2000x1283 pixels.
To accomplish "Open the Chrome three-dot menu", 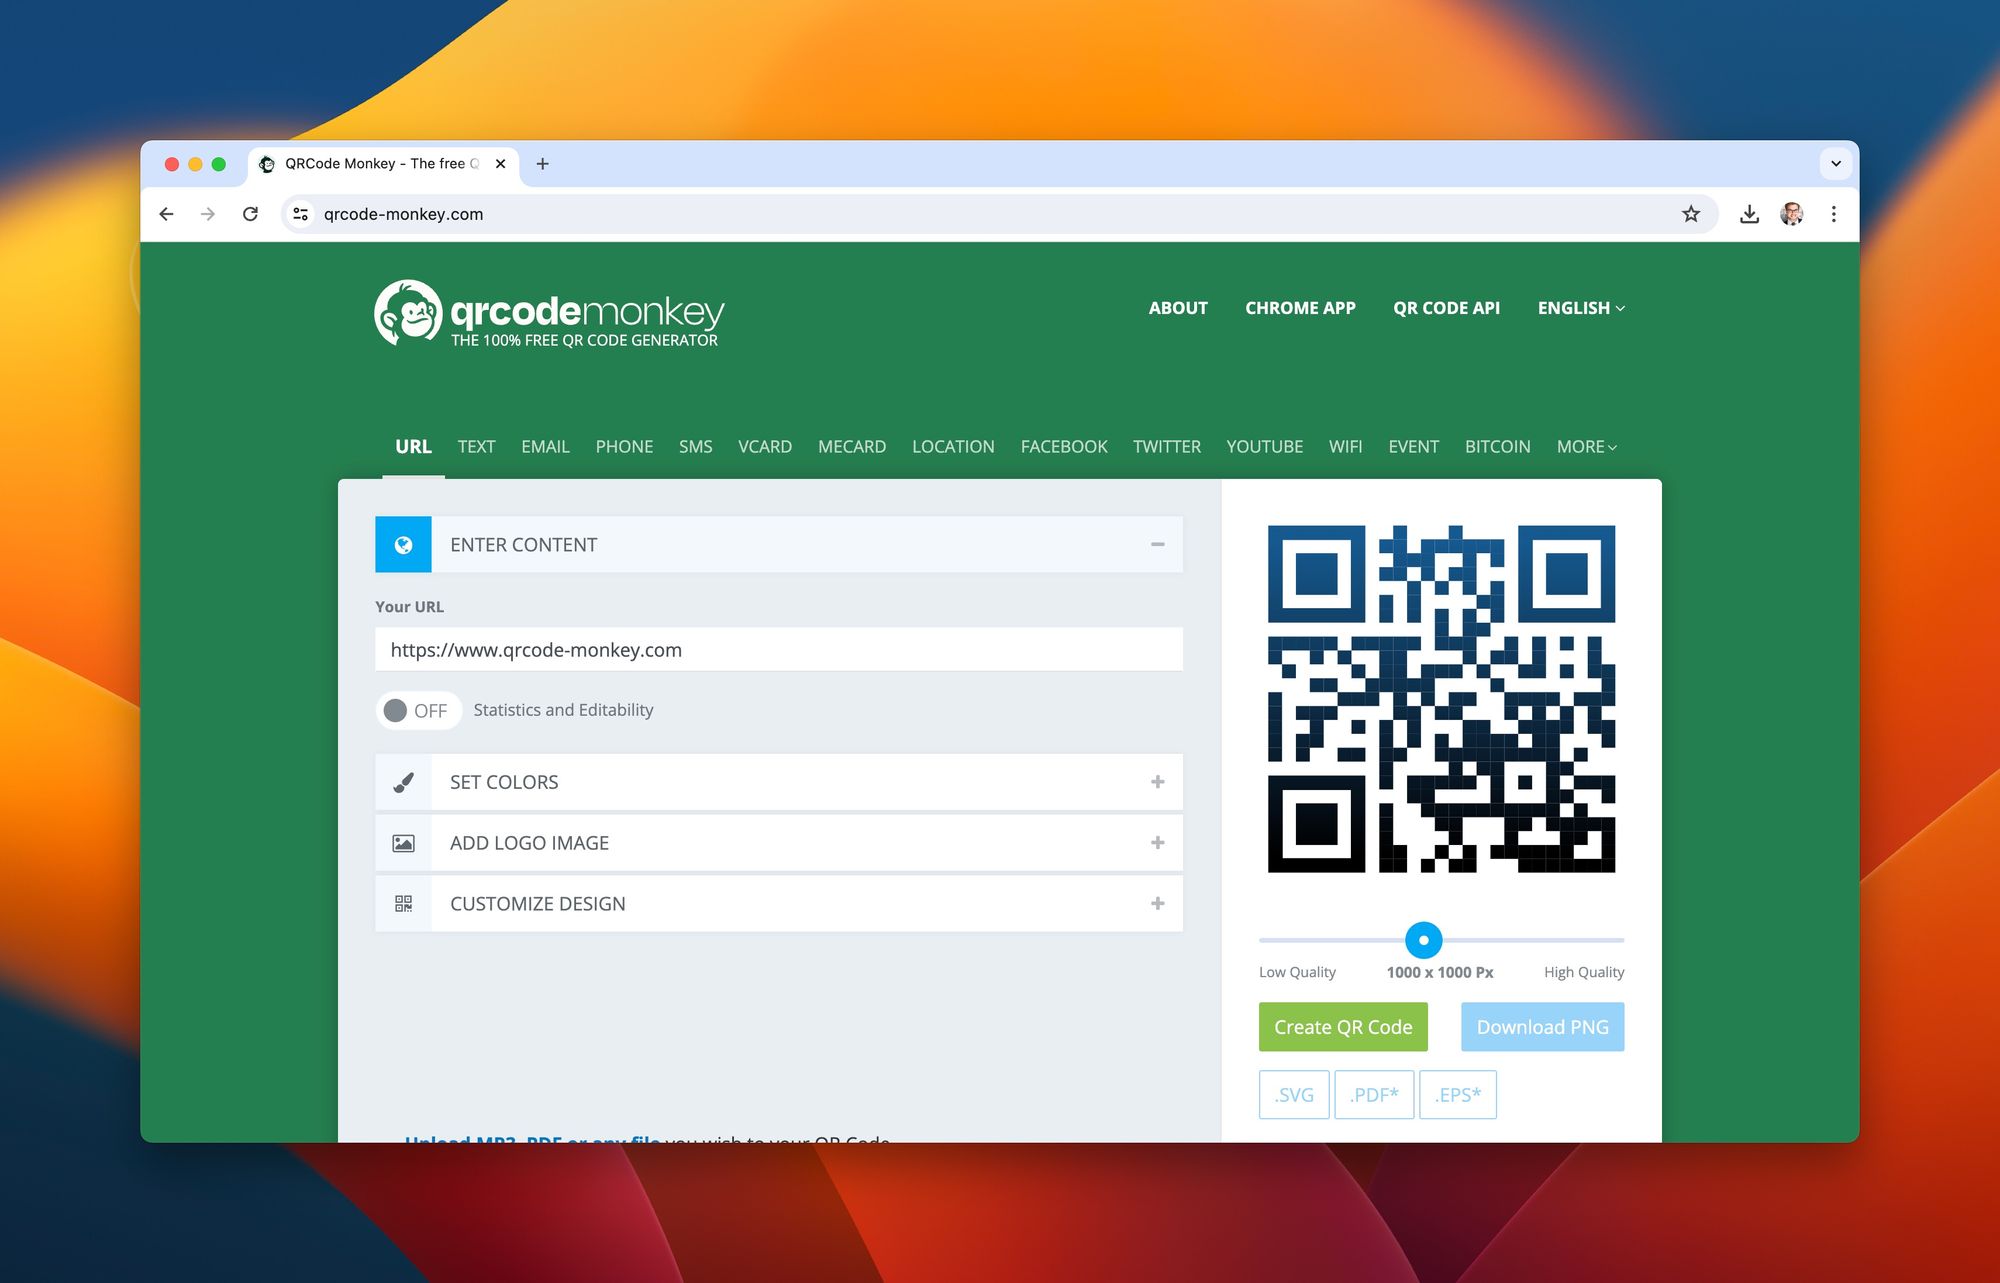I will [1834, 214].
